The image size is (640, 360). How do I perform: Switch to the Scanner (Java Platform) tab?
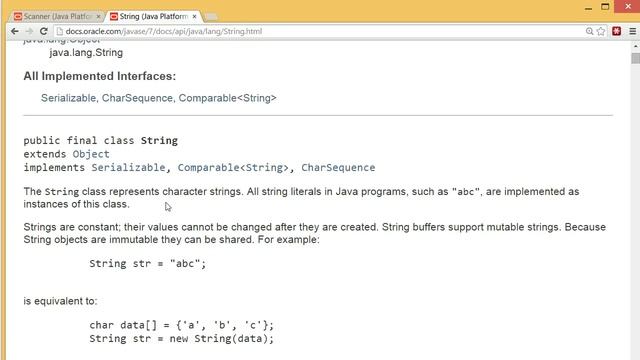coord(56,16)
